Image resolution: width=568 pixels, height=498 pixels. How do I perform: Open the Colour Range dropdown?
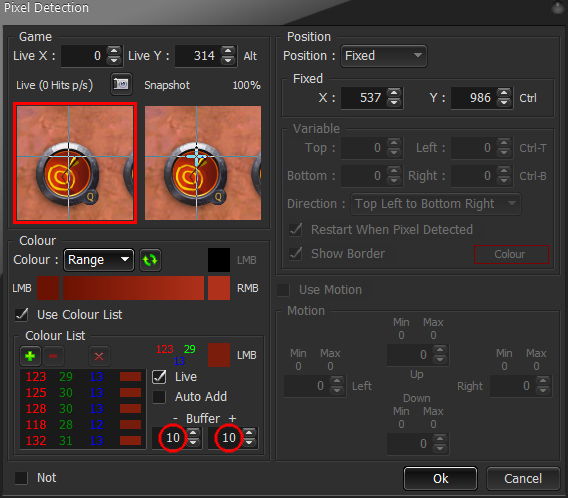99,260
